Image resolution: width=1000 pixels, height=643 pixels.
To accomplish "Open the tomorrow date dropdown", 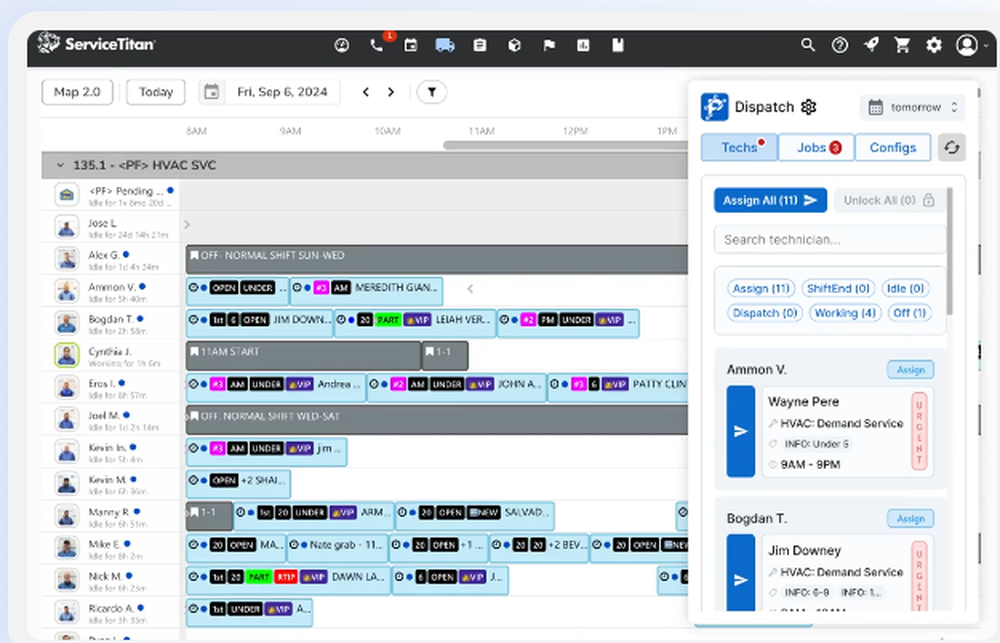I will point(913,107).
